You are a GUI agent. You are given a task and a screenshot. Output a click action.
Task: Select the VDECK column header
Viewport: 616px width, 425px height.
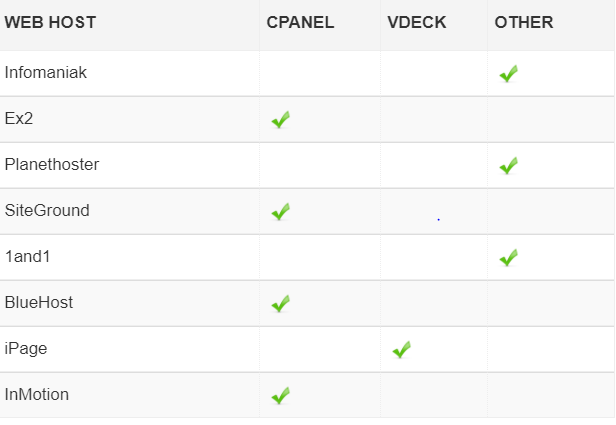[417, 22]
